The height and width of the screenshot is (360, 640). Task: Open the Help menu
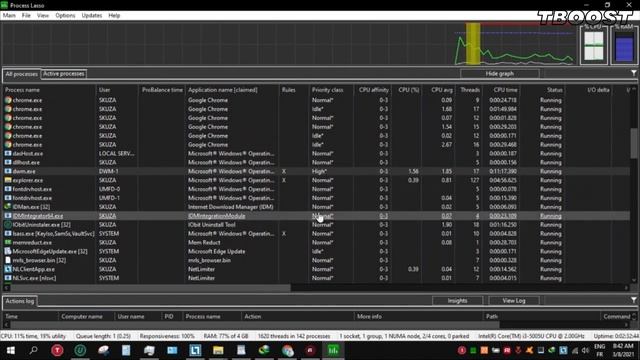114,16
